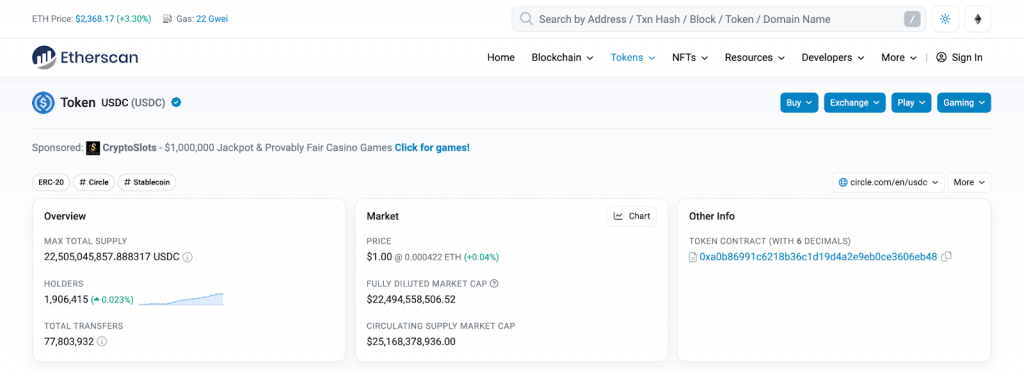The image size is (1024, 371).
Task: Open the circle.com/en/usdc links dropdown
Action: [889, 182]
